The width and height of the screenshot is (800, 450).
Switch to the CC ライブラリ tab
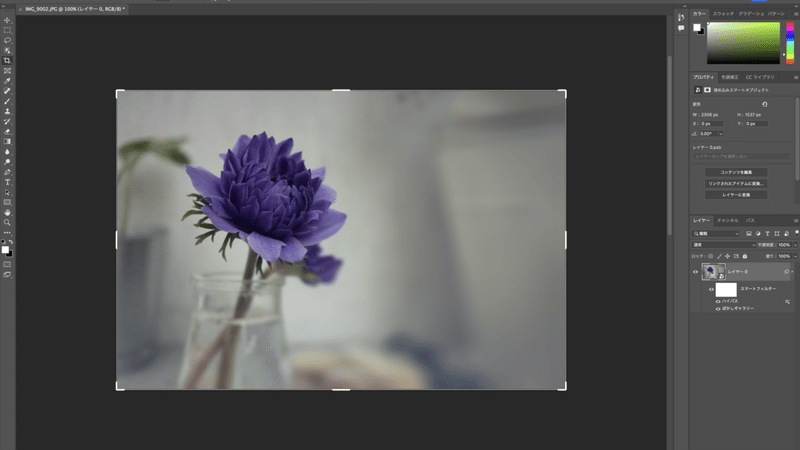pyautogui.click(x=760, y=78)
